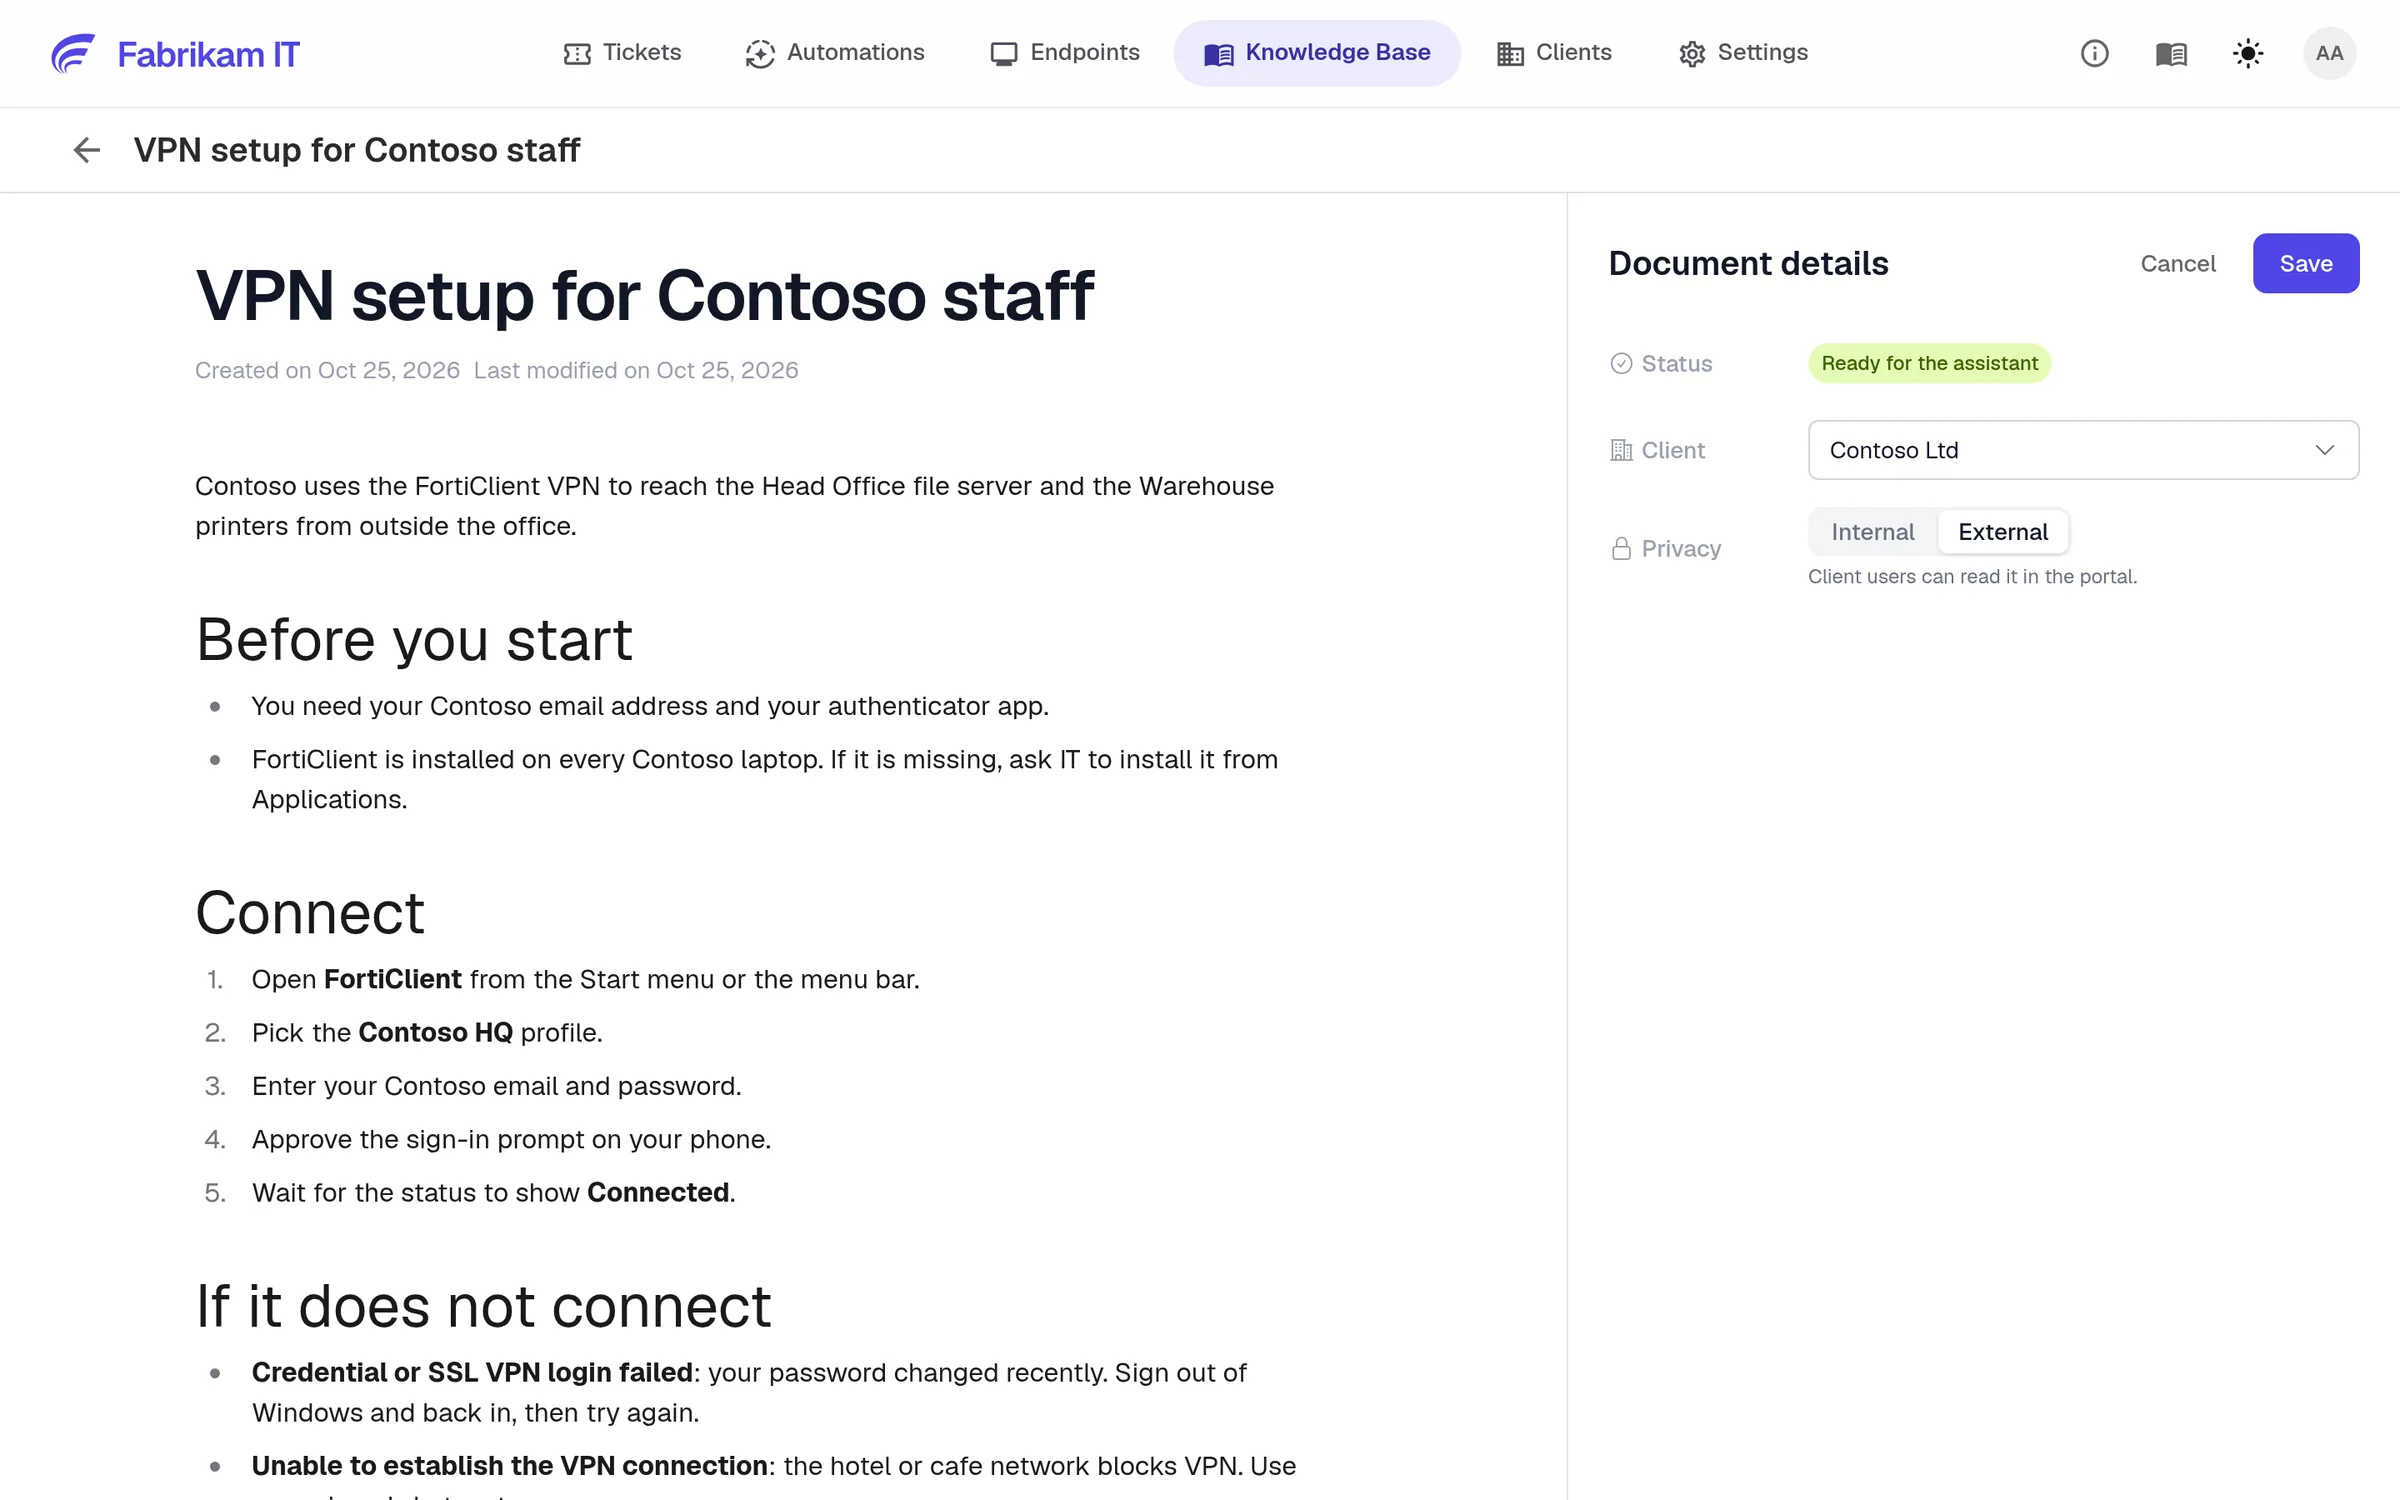Save the document details
The image size is (2400, 1500).
click(x=2306, y=263)
